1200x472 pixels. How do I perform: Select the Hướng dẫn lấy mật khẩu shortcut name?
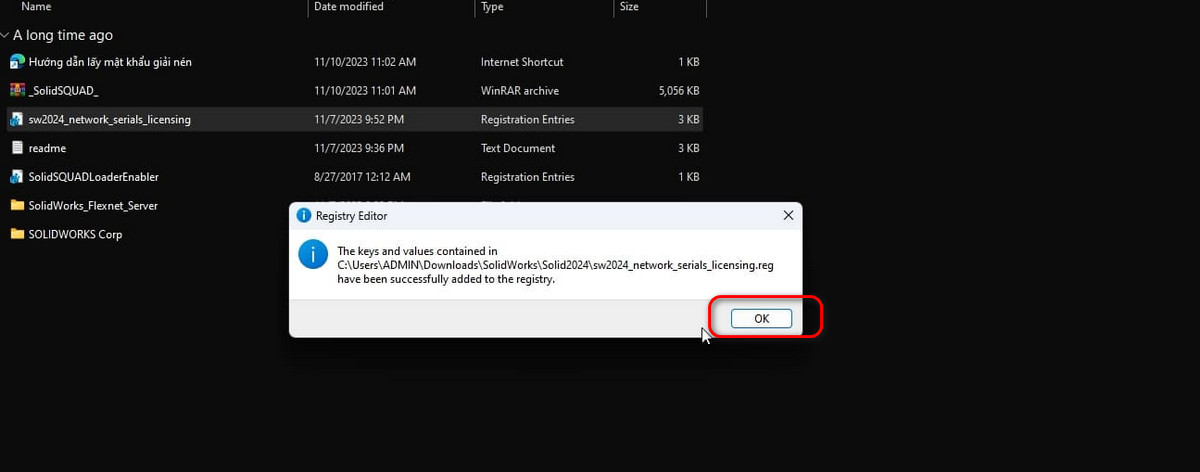click(109, 62)
